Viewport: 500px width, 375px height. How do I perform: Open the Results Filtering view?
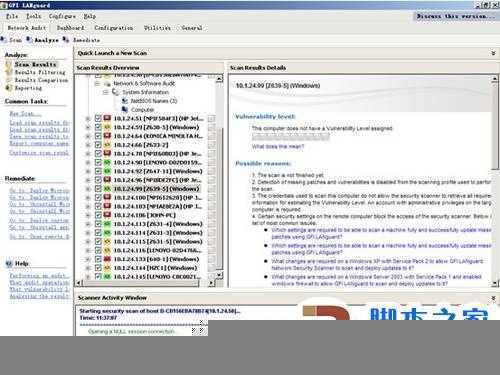(40, 72)
